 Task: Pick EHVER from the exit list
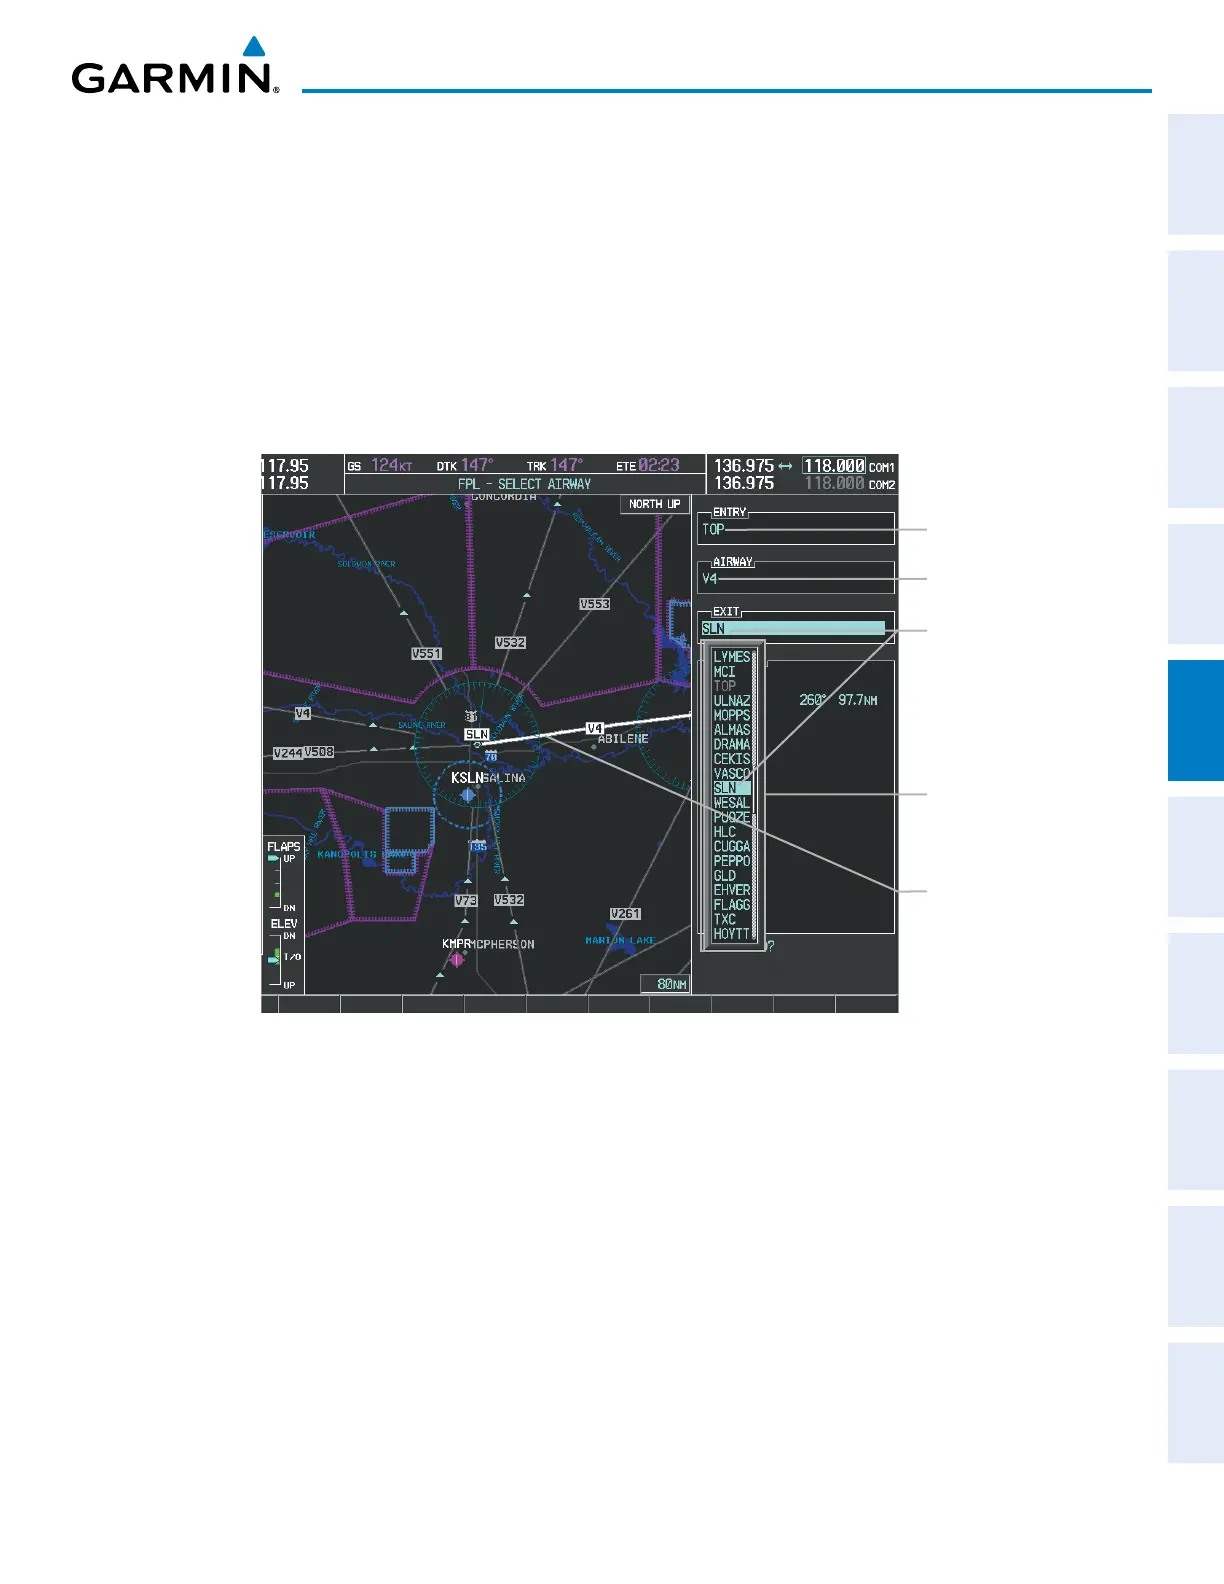click(x=731, y=889)
